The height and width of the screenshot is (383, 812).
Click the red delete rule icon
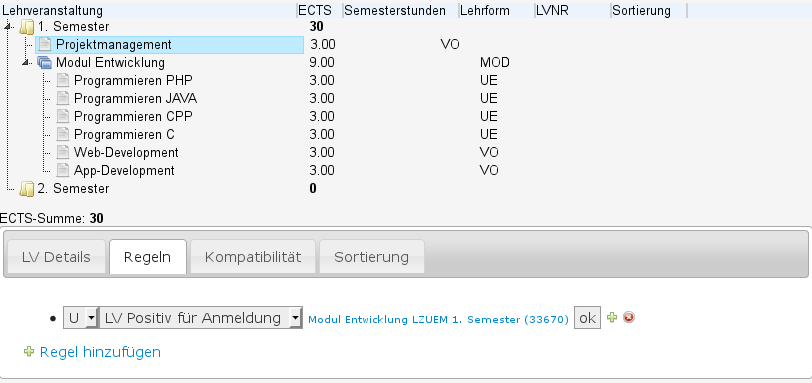(629, 317)
